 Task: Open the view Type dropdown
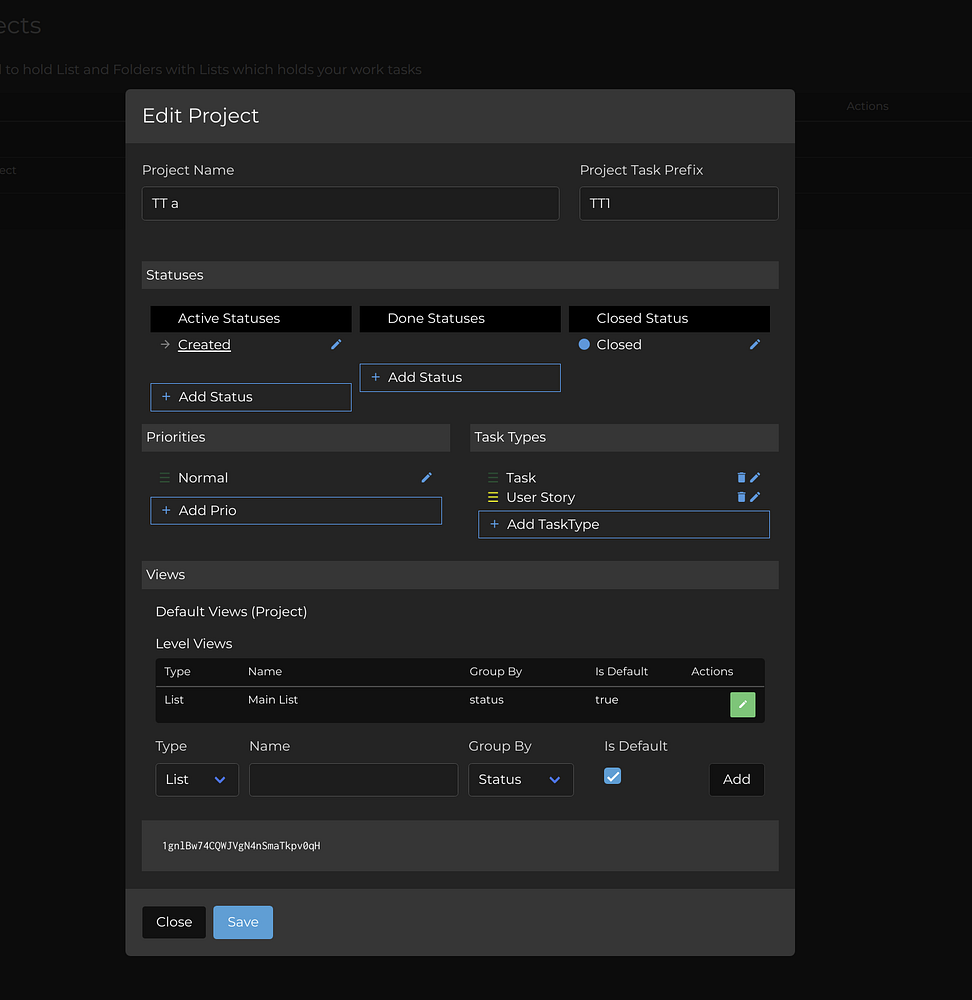click(197, 780)
